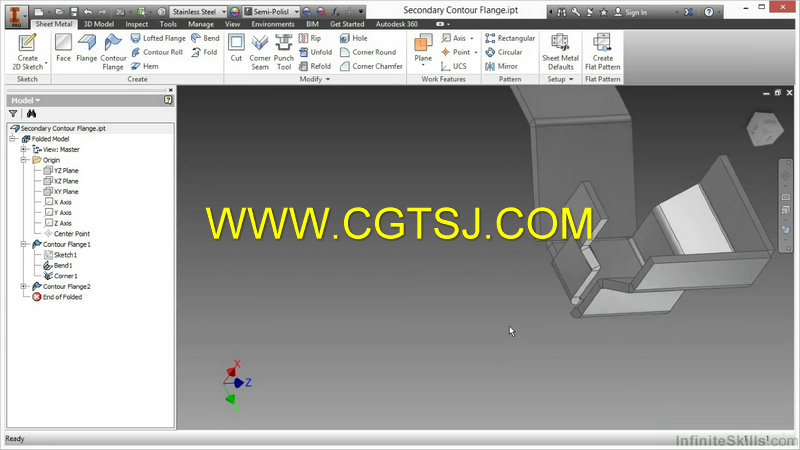Image resolution: width=800 pixels, height=450 pixels.
Task: Collapse Contour Flange1 tree node
Action: [x=23, y=244]
